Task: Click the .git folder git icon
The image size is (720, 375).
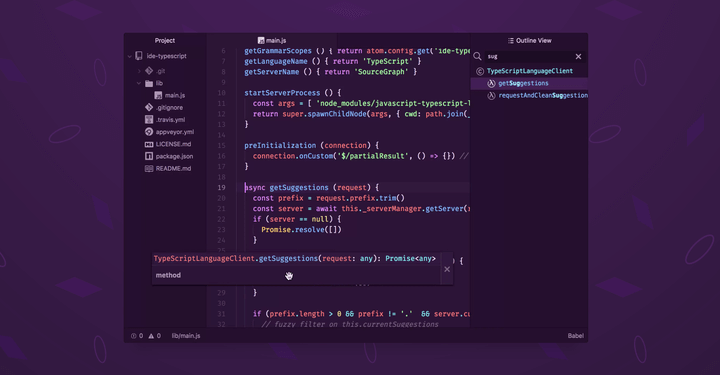Action: [x=149, y=71]
